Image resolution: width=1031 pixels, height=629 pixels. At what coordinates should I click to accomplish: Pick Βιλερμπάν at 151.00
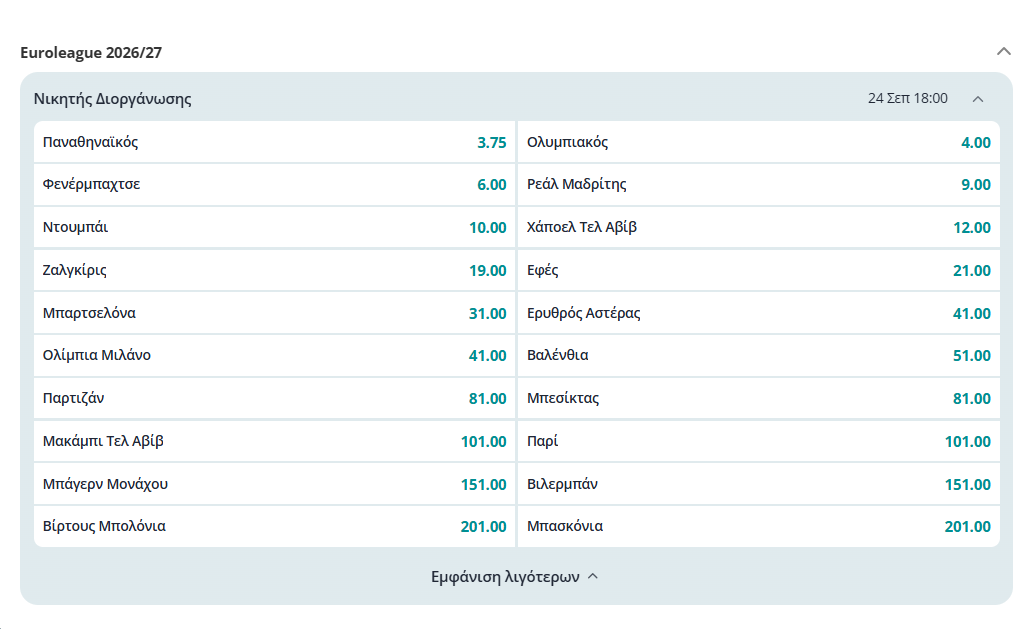759,484
